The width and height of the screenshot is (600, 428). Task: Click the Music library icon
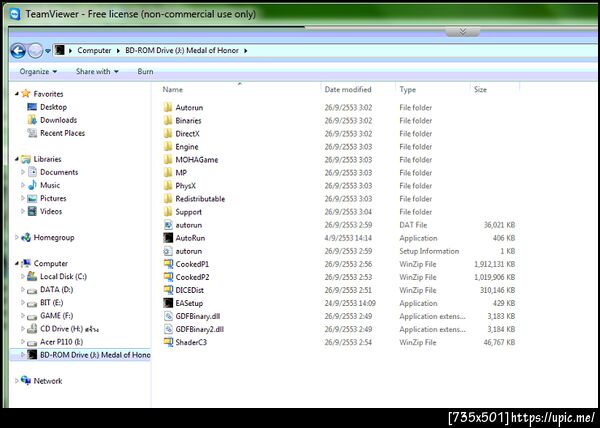pyautogui.click(x=33, y=185)
